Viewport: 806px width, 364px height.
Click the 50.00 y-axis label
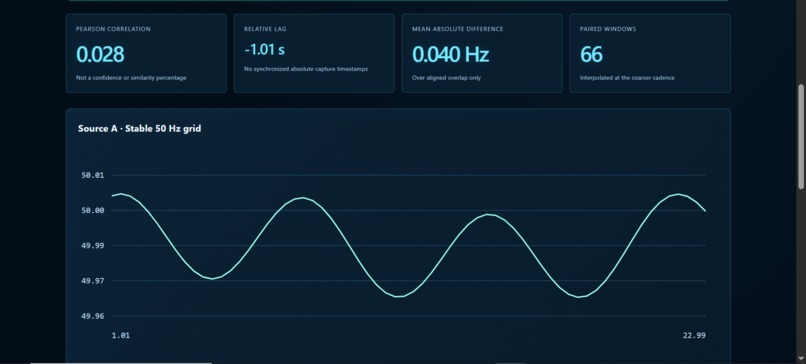tap(93, 210)
